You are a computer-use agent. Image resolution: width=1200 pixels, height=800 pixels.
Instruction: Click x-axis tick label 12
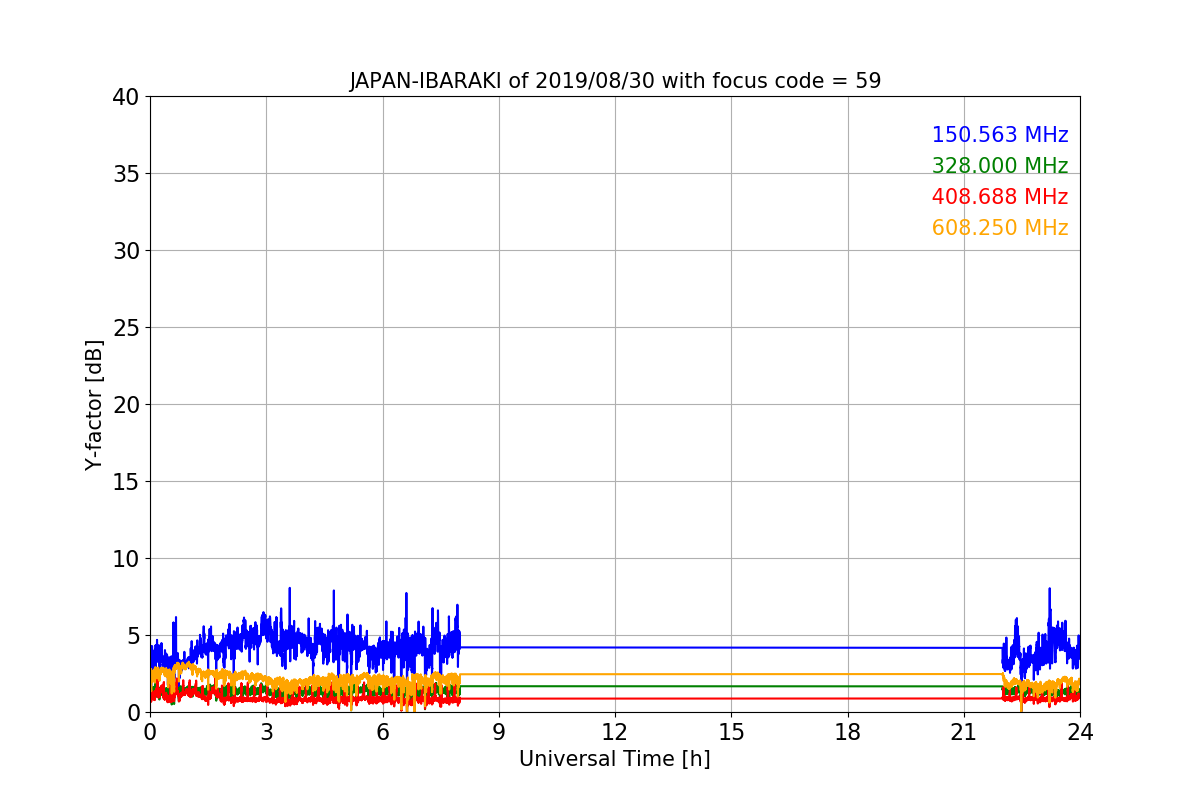tap(615, 732)
